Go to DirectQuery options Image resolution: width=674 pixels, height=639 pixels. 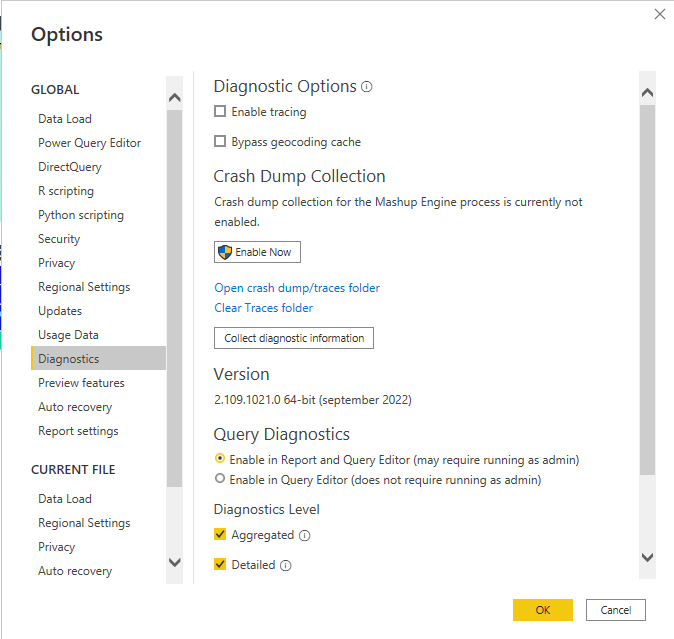pos(70,167)
